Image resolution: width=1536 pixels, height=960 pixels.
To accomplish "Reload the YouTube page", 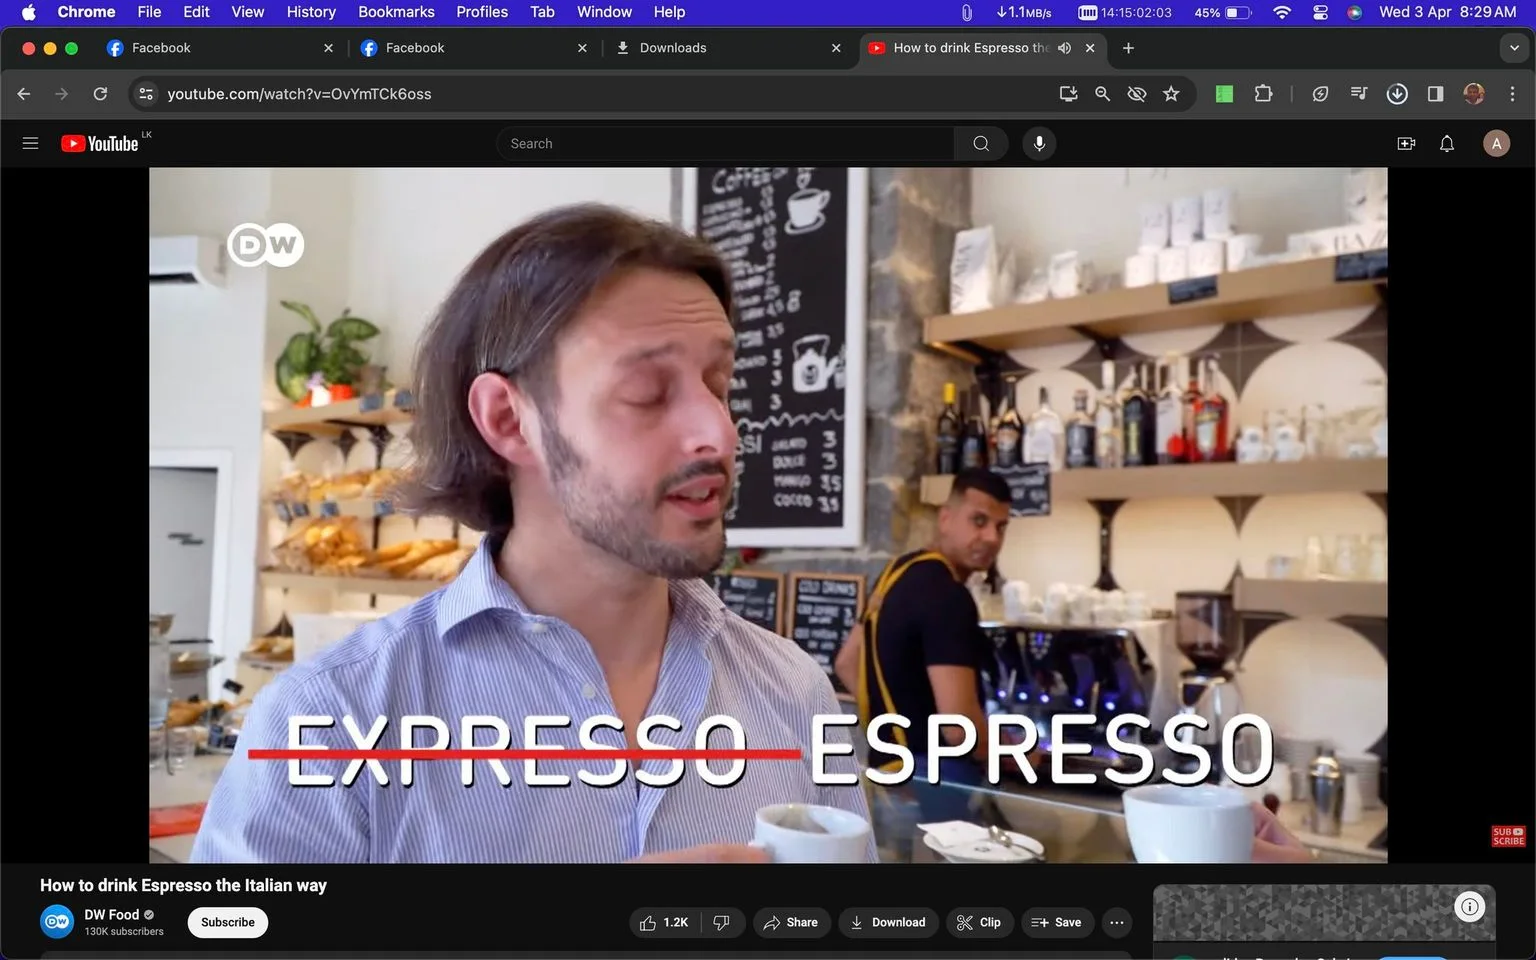I will pos(100,94).
